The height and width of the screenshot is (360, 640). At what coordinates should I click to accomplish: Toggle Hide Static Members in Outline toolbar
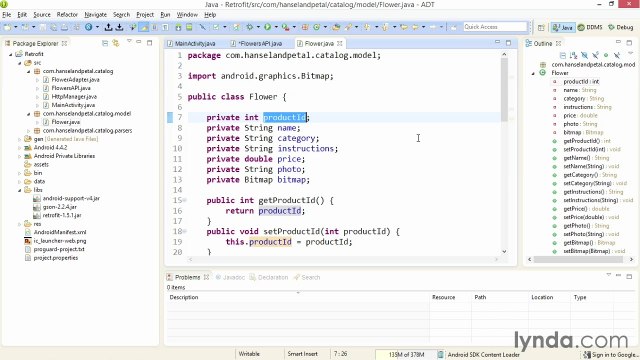click(595, 55)
